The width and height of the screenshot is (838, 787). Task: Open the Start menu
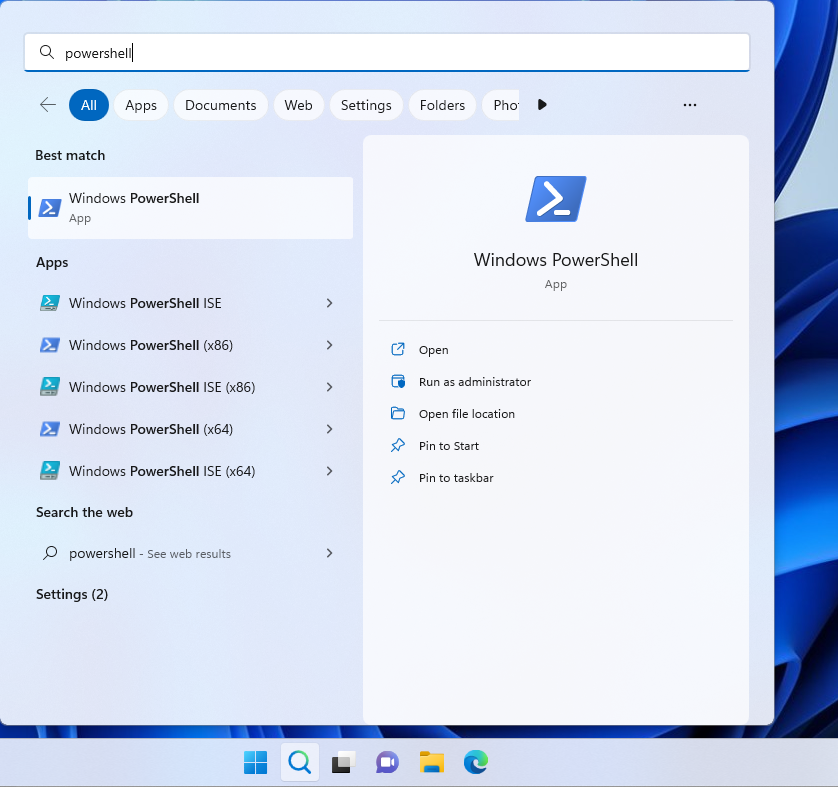point(255,762)
